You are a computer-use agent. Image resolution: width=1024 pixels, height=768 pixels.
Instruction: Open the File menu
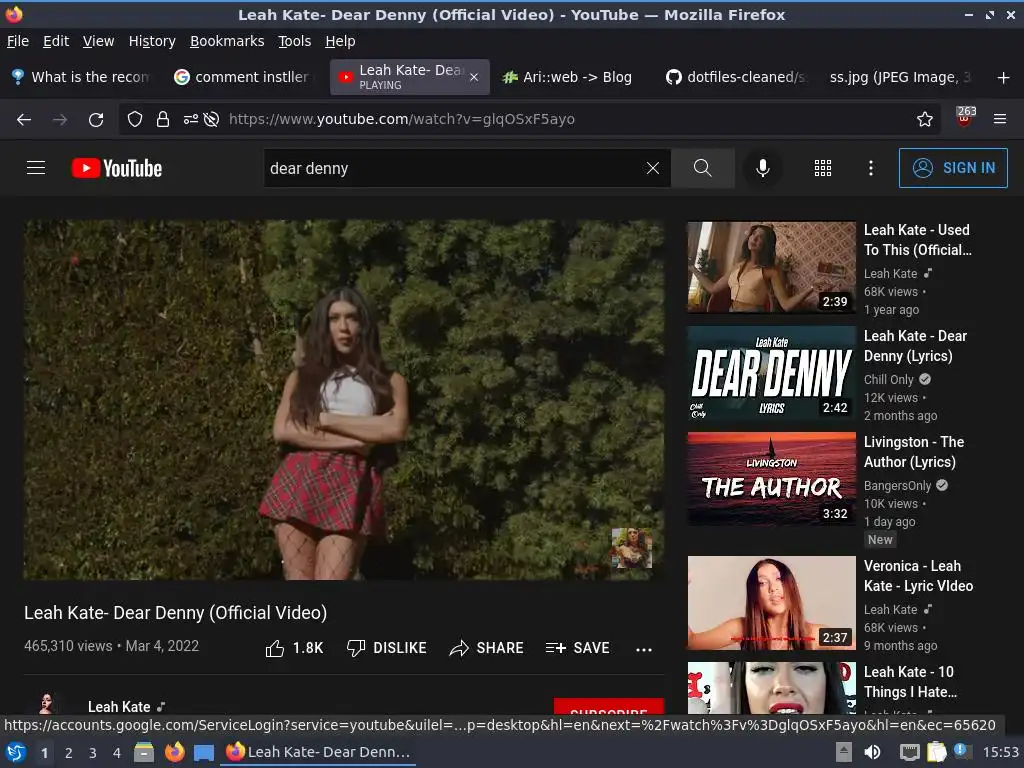(x=18, y=41)
